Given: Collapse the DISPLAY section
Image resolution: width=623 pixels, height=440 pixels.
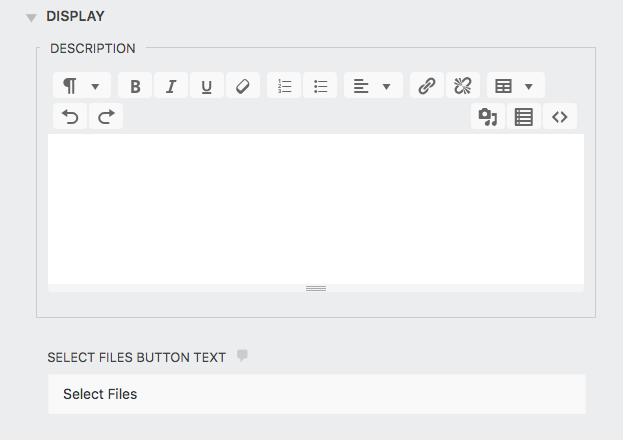Looking at the screenshot, I should click(x=31, y=17).
